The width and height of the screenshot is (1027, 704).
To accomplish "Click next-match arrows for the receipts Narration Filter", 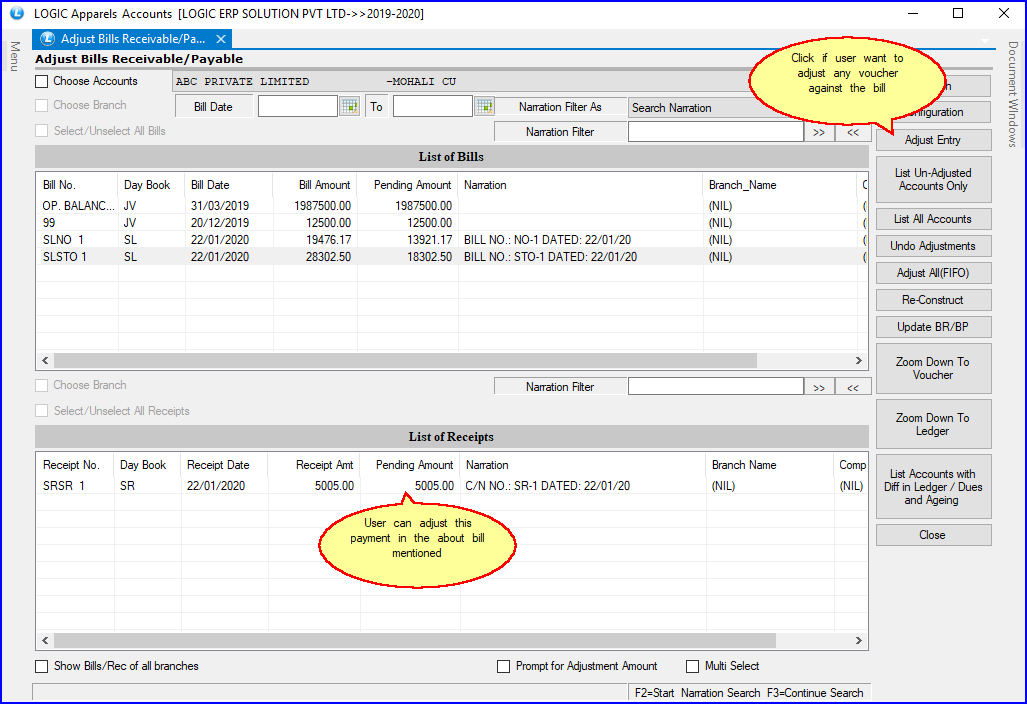I will pyautogui.click(x=819, y=387).
